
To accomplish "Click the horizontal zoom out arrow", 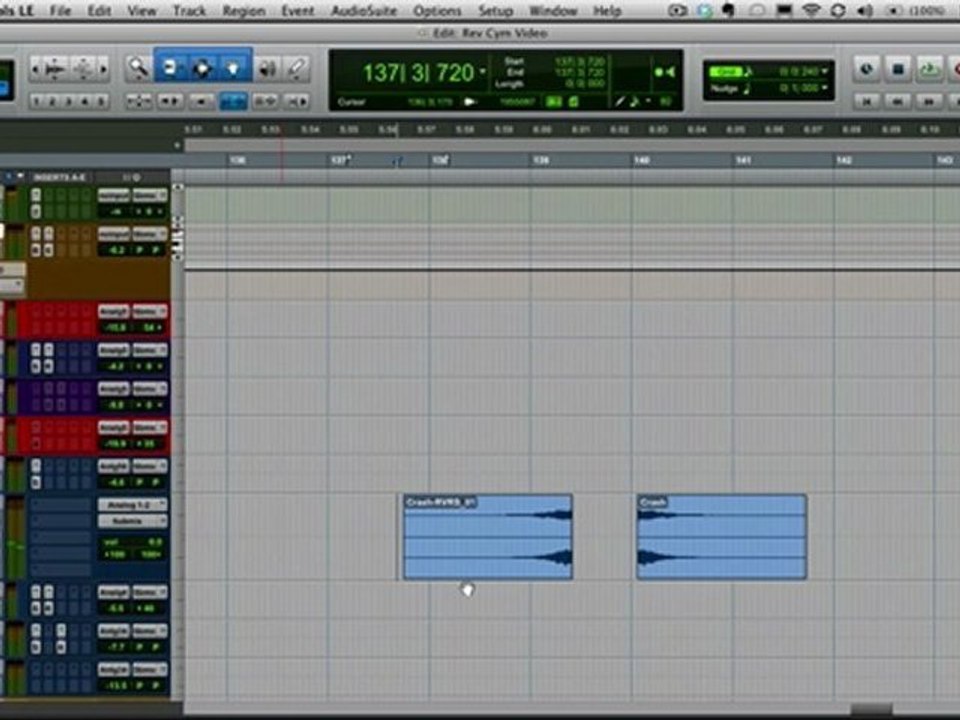I will 35,70.
